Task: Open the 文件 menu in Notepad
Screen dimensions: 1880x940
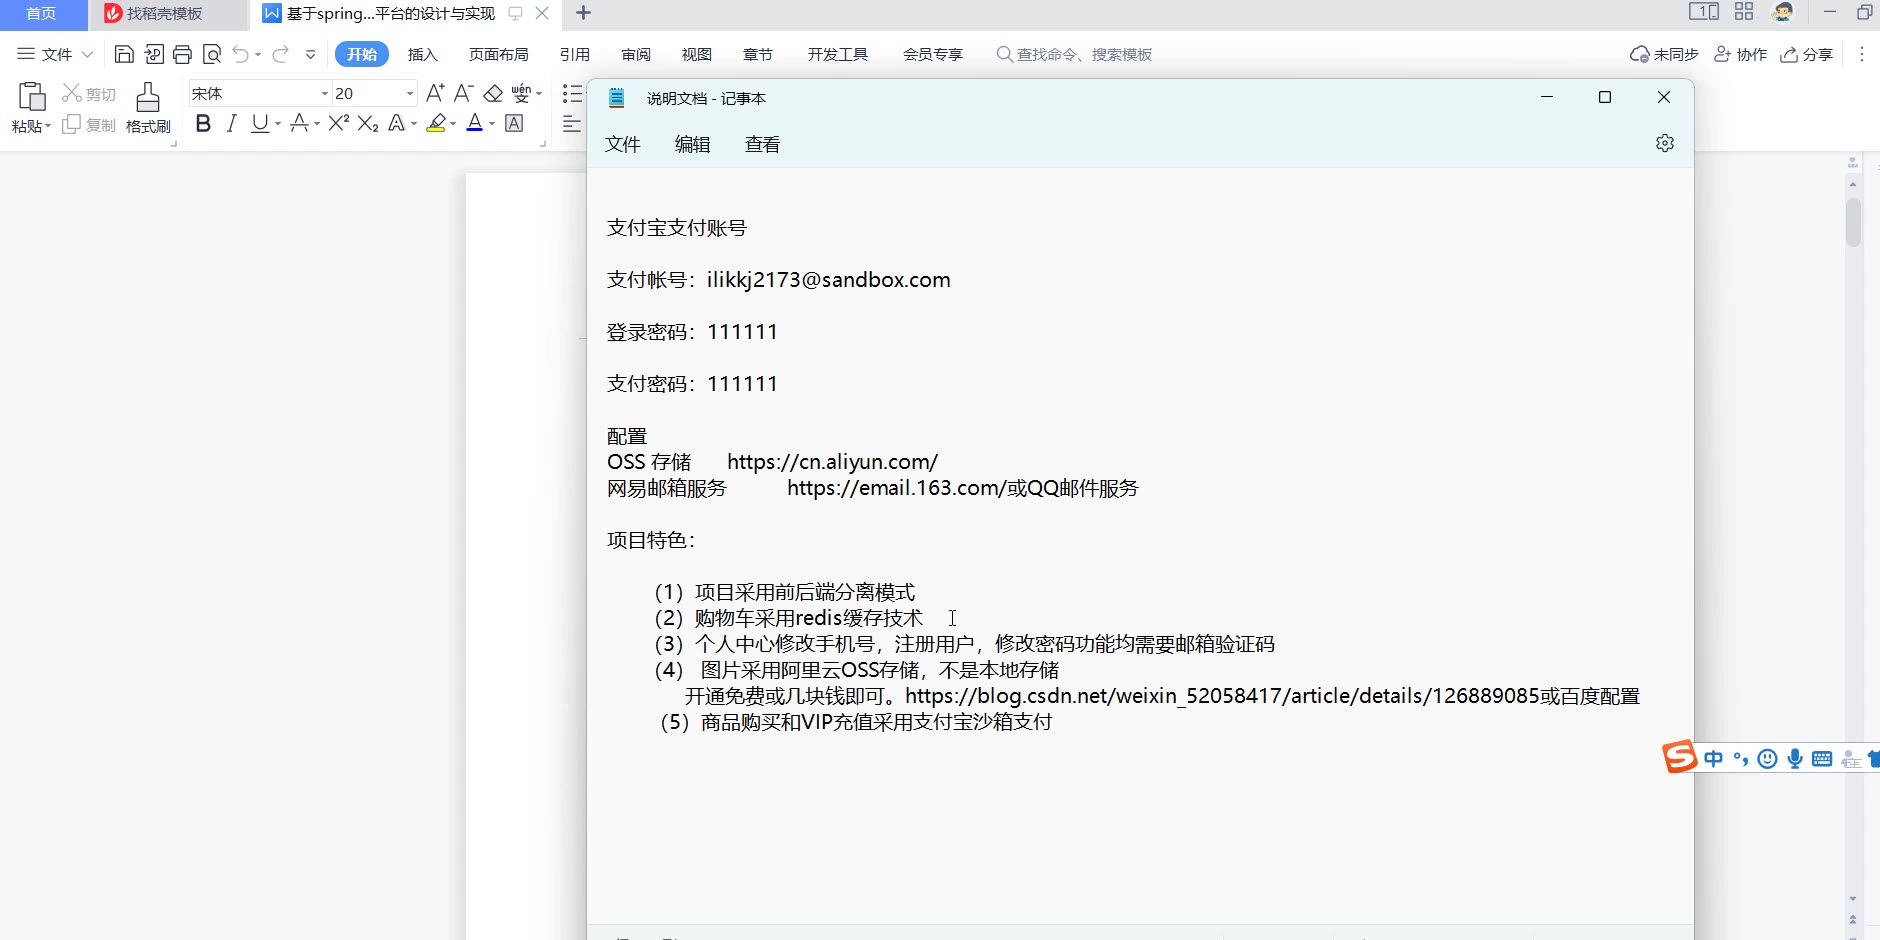Action: point(623,144)
